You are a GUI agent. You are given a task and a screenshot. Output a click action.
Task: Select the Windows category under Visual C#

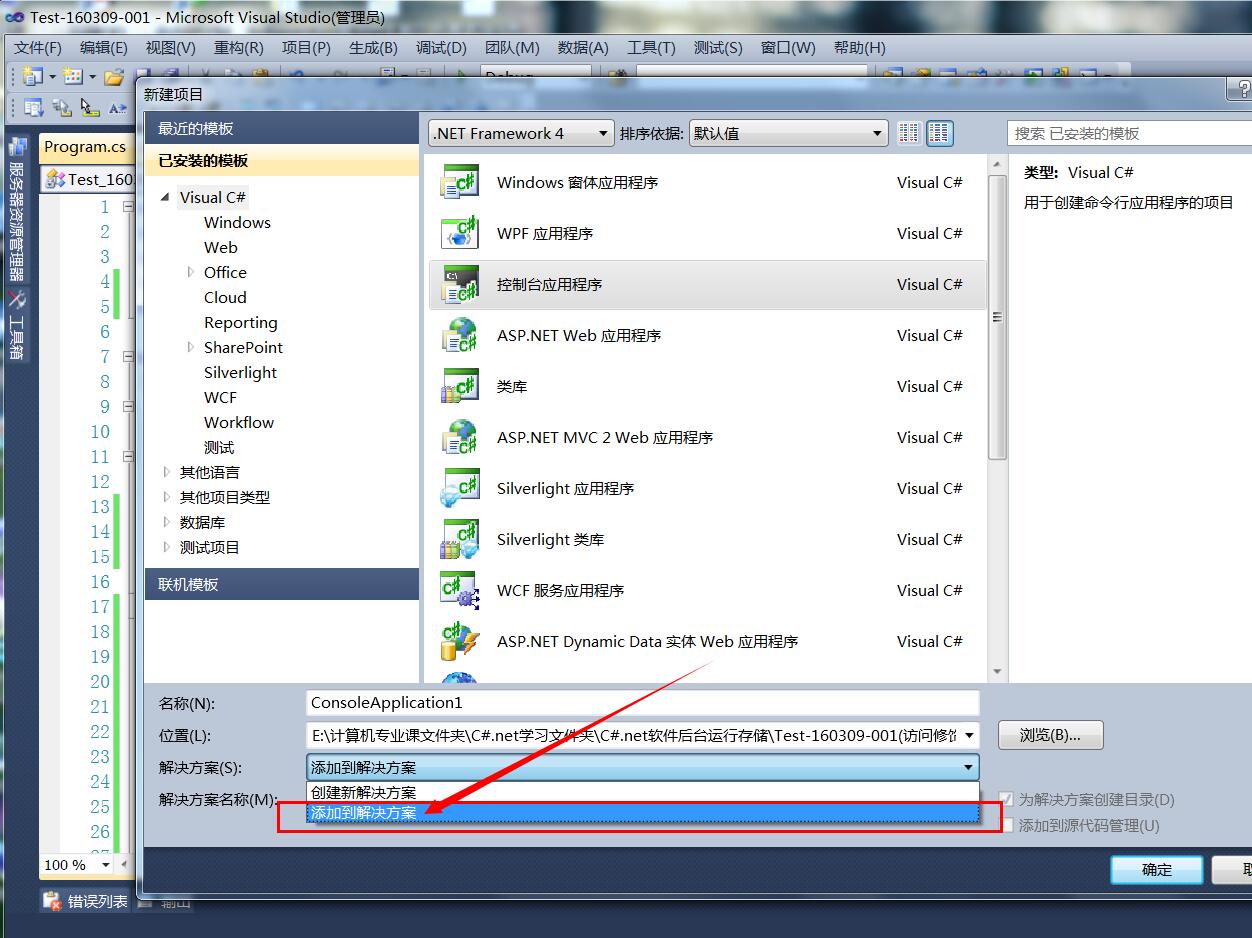pos(237,222)
